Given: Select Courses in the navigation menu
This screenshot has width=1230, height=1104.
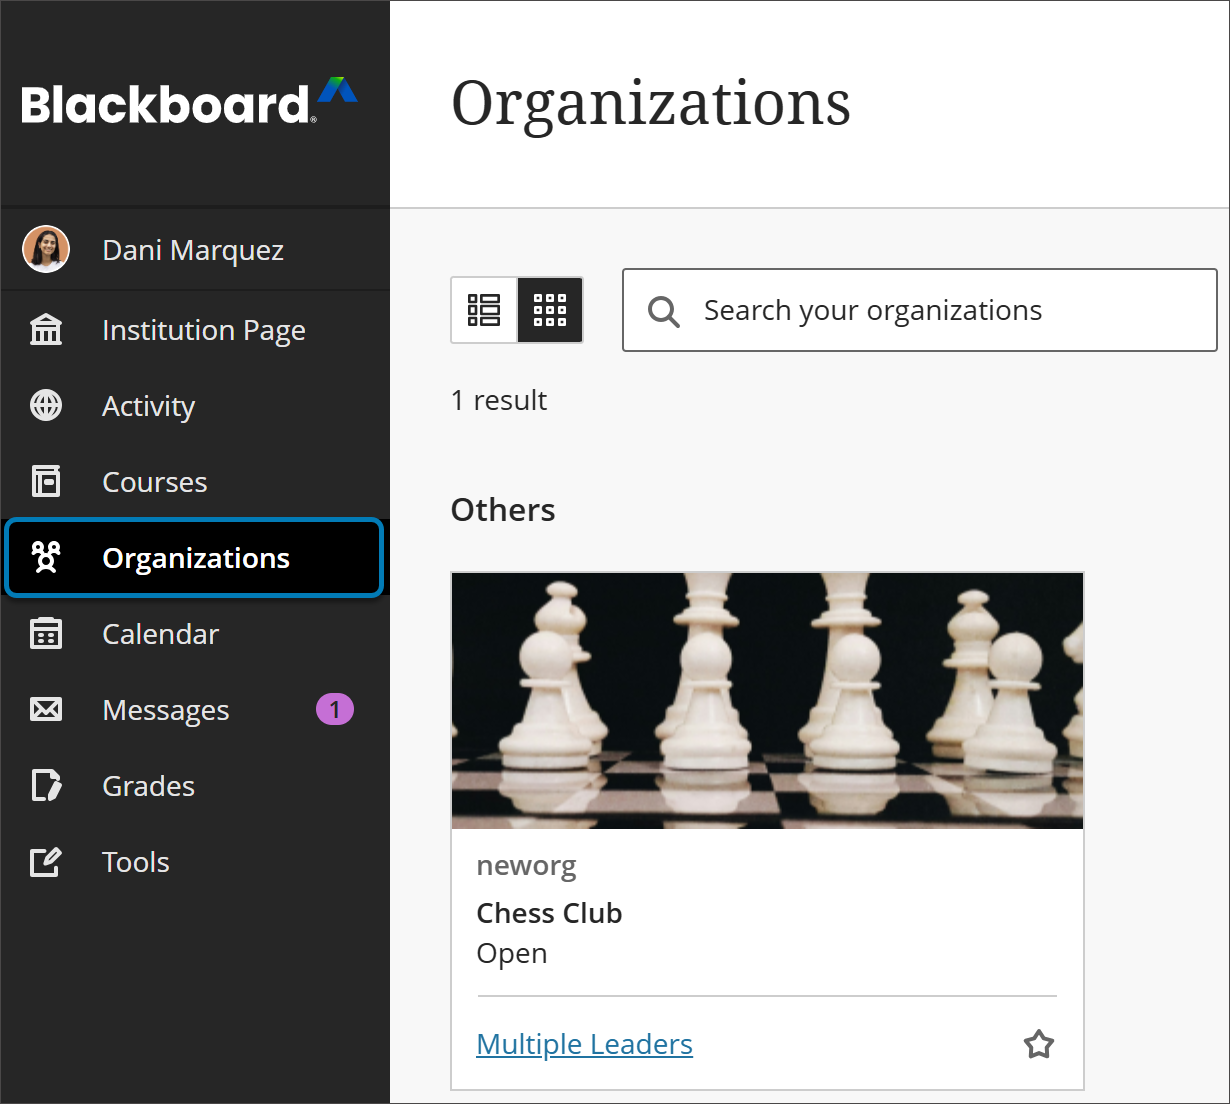Looking at the screenshot, I should tap(154, 482).
